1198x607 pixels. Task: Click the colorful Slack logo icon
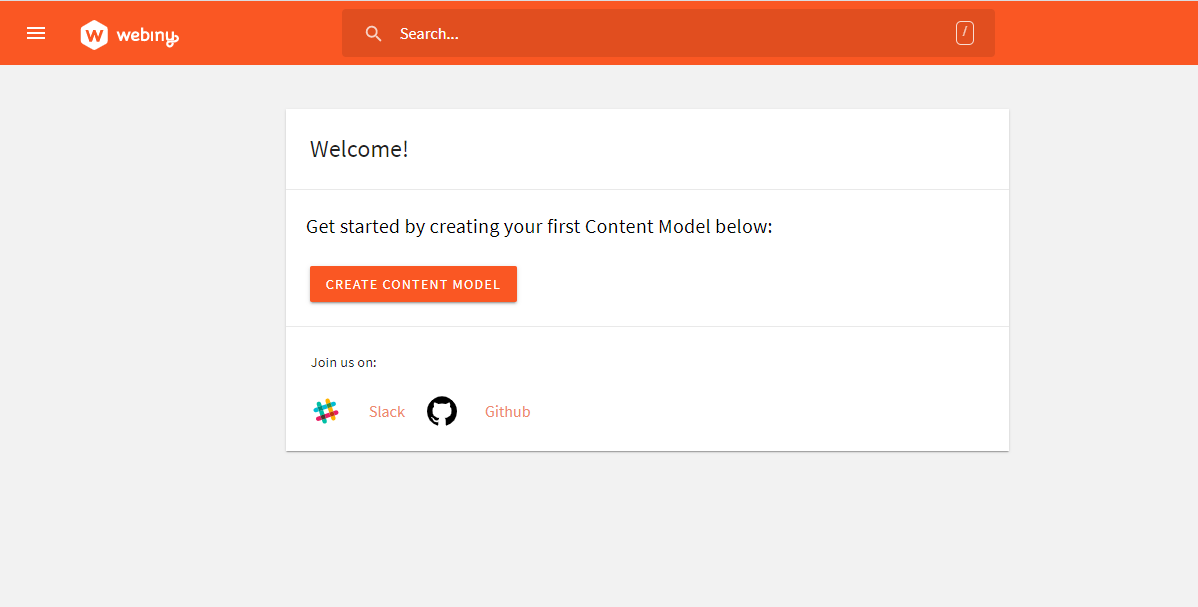(x=326, y=411)
